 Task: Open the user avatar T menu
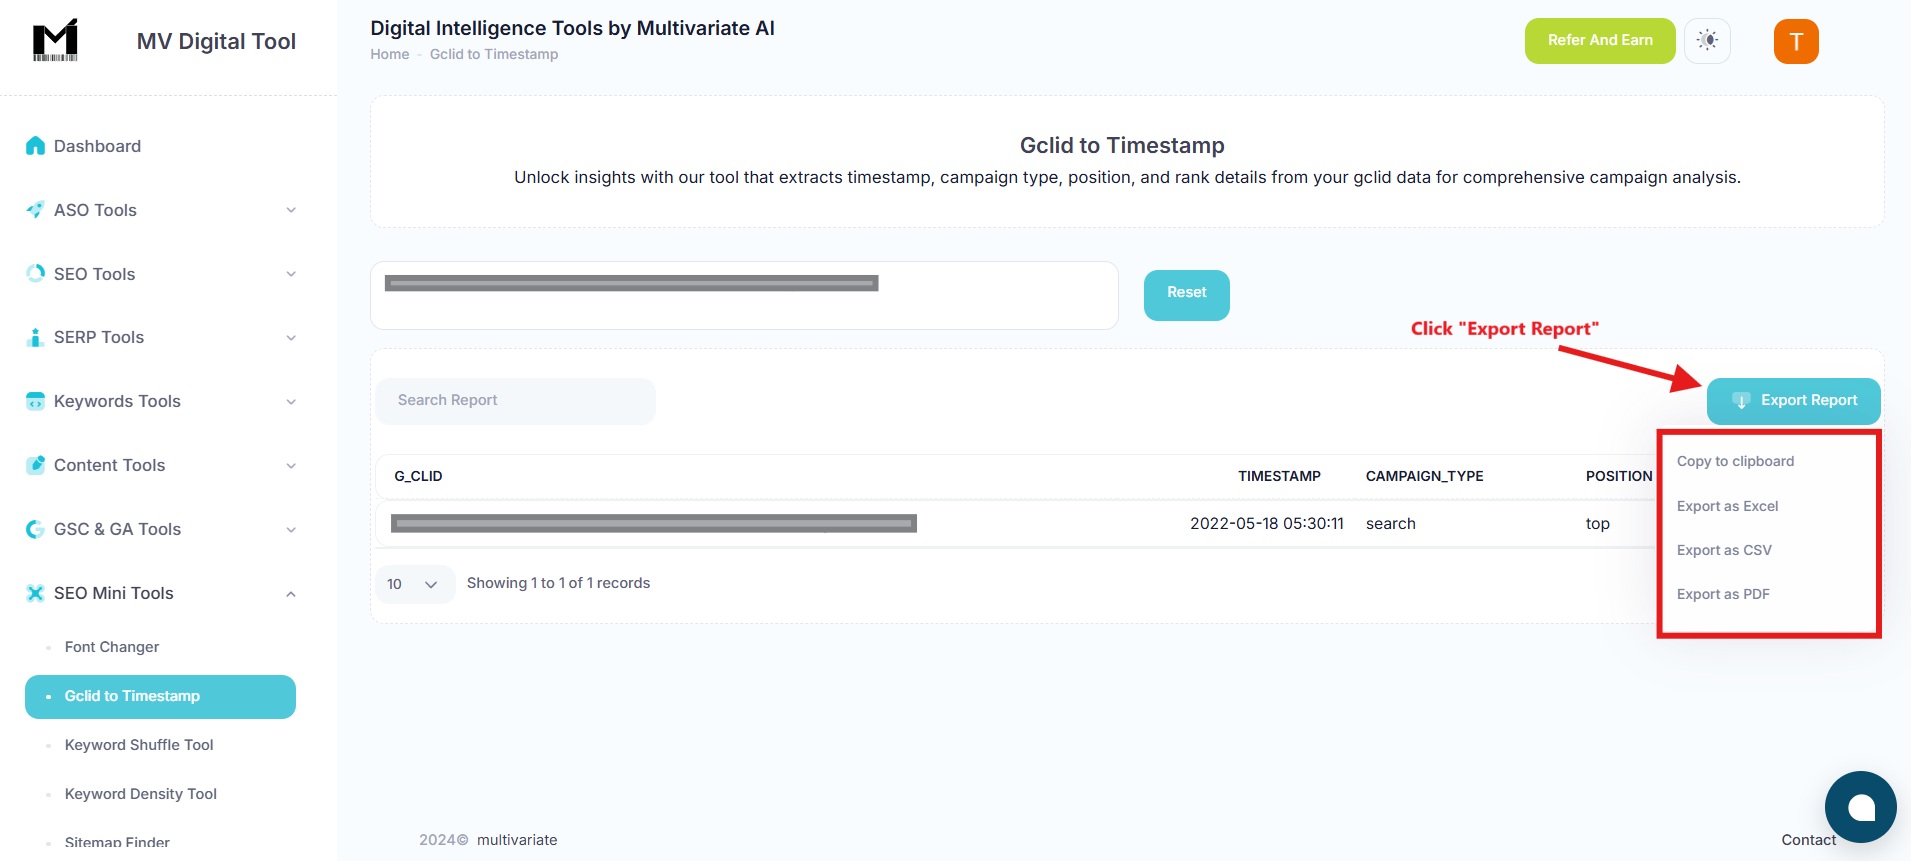point(1796,41)
